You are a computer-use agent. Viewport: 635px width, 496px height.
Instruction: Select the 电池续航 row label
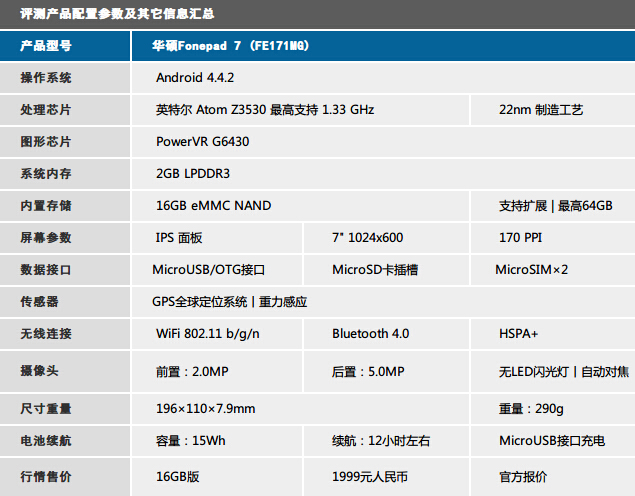[65, 441]
